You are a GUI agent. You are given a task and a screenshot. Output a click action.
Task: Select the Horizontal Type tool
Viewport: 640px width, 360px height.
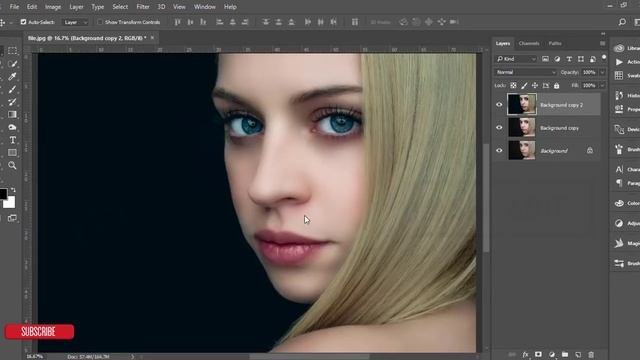[12, 140]
